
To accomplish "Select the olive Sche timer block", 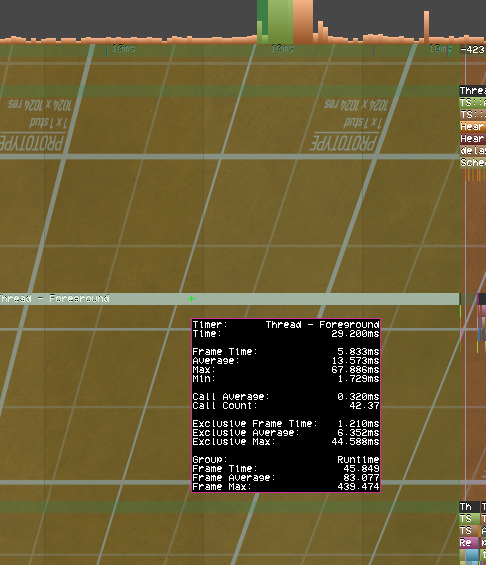I will [x=473, y=162].
